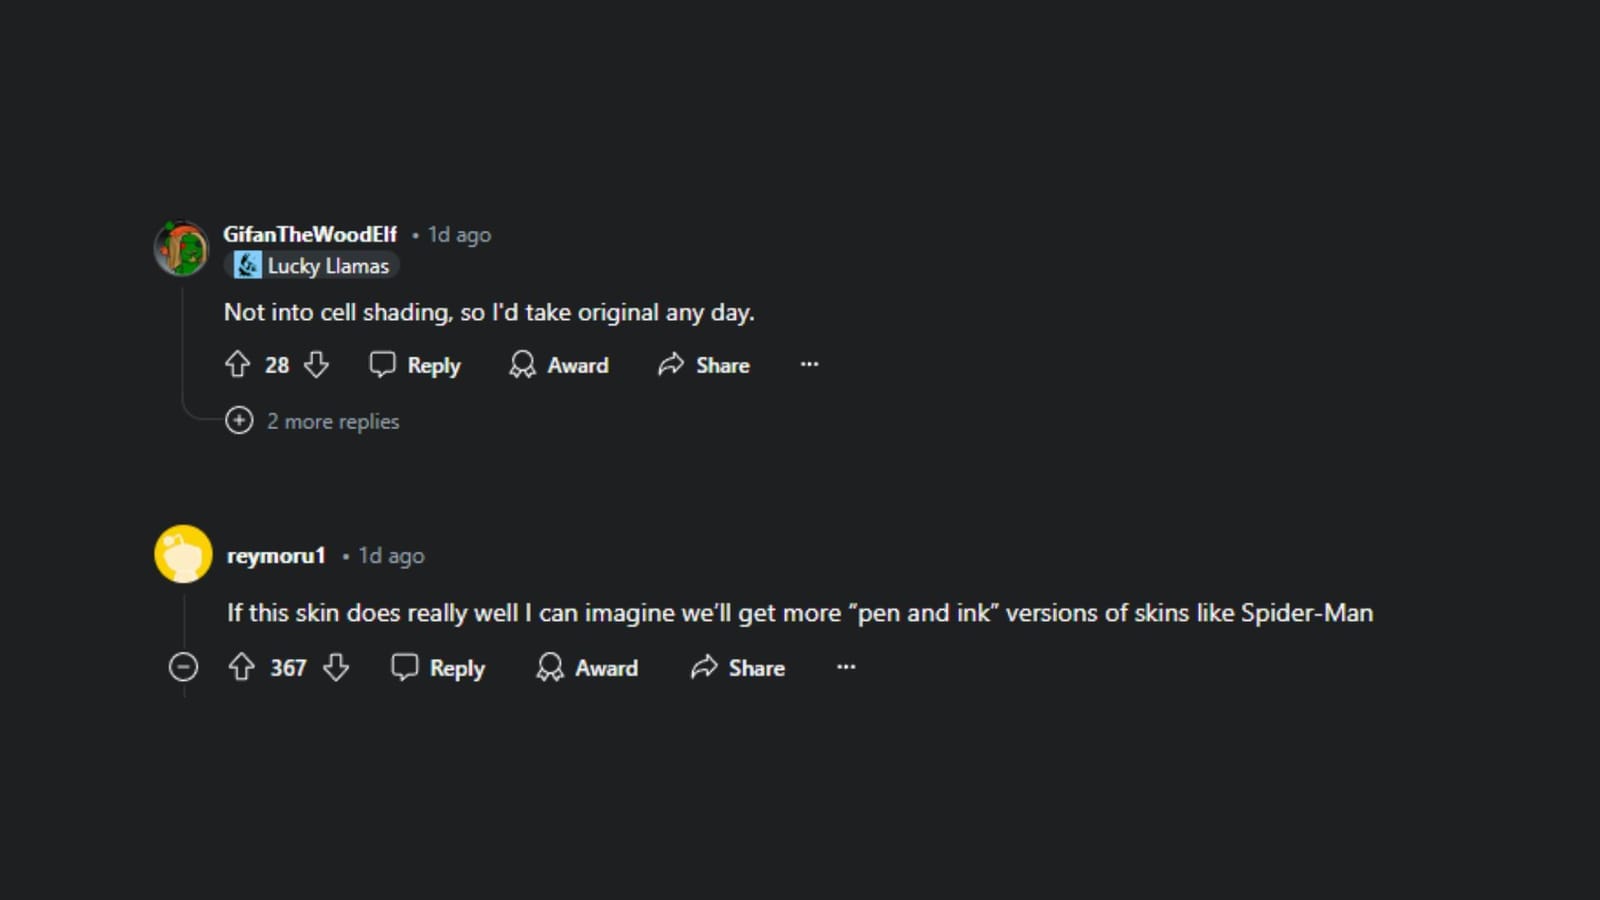Open GifanTheWoodElf username link

tap(310, 234)
